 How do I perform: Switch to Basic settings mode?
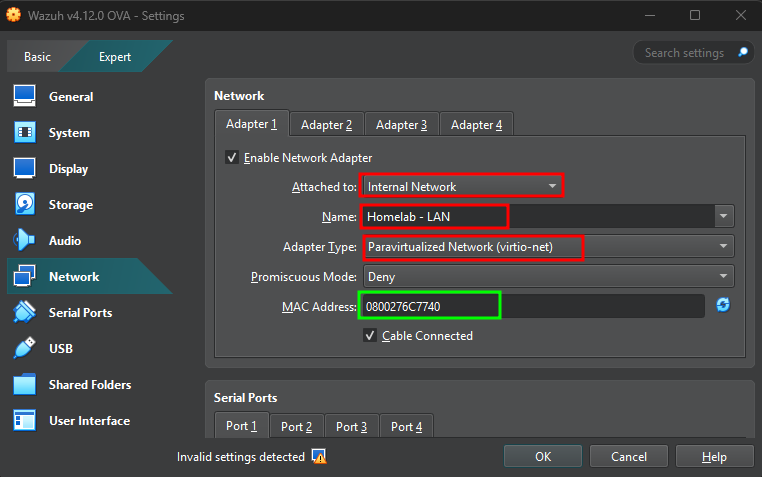37,56
